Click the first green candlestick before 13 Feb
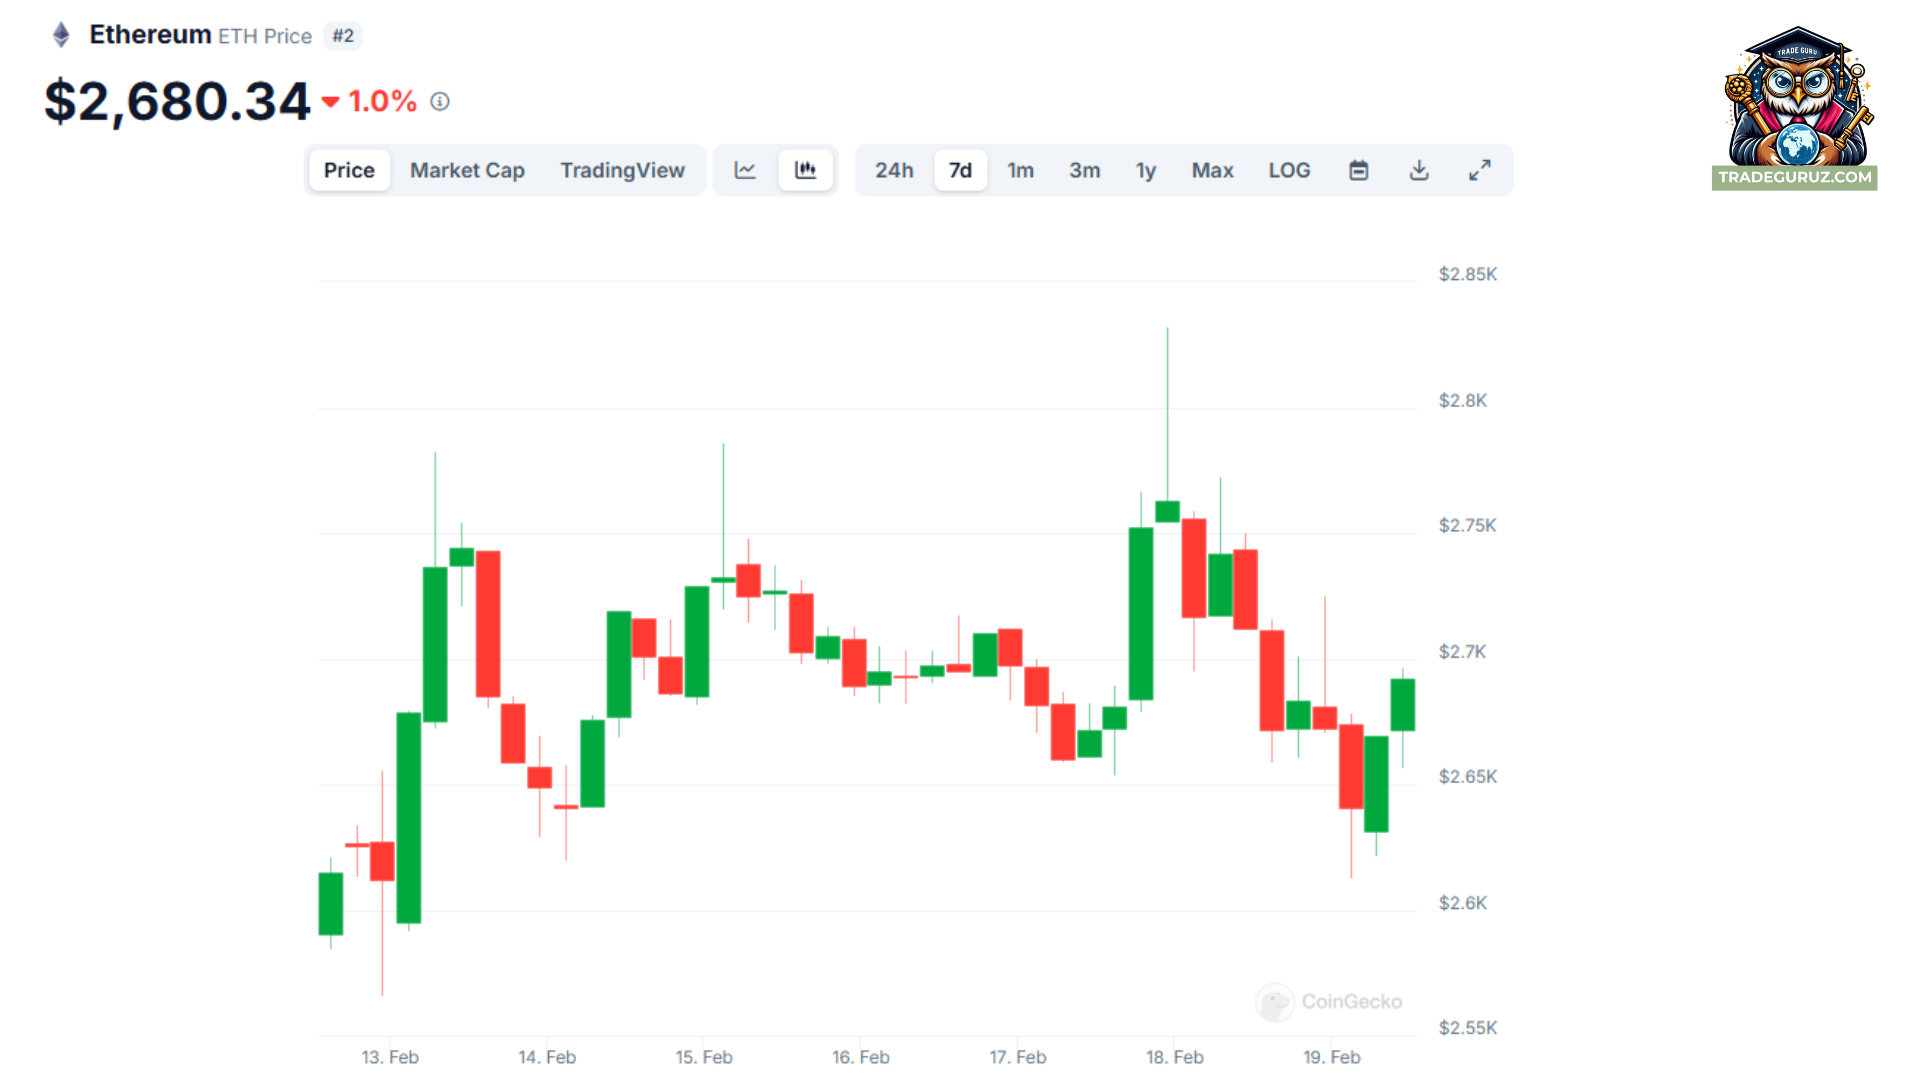The image size is (1920, 1080). click(x=331, y=904)
